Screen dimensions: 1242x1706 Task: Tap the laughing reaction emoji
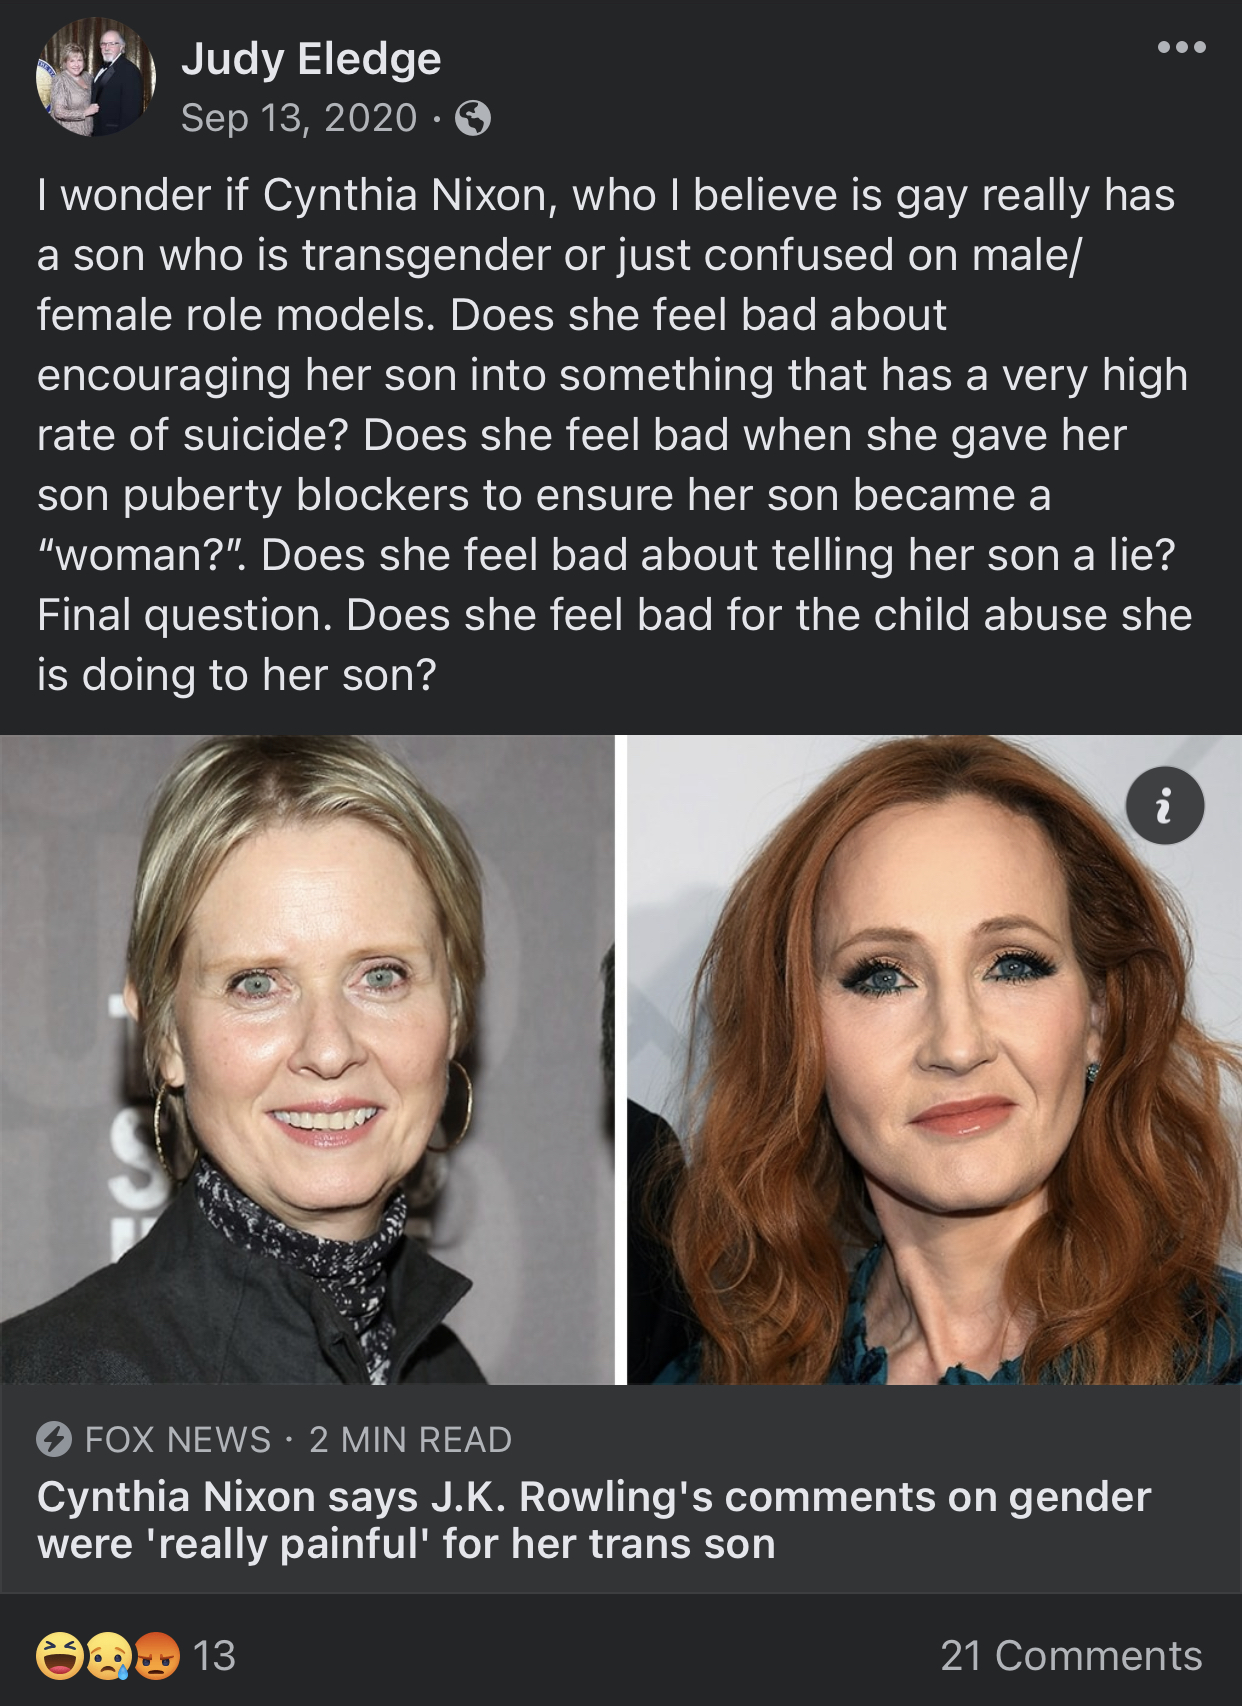(x=60, y=1655)
